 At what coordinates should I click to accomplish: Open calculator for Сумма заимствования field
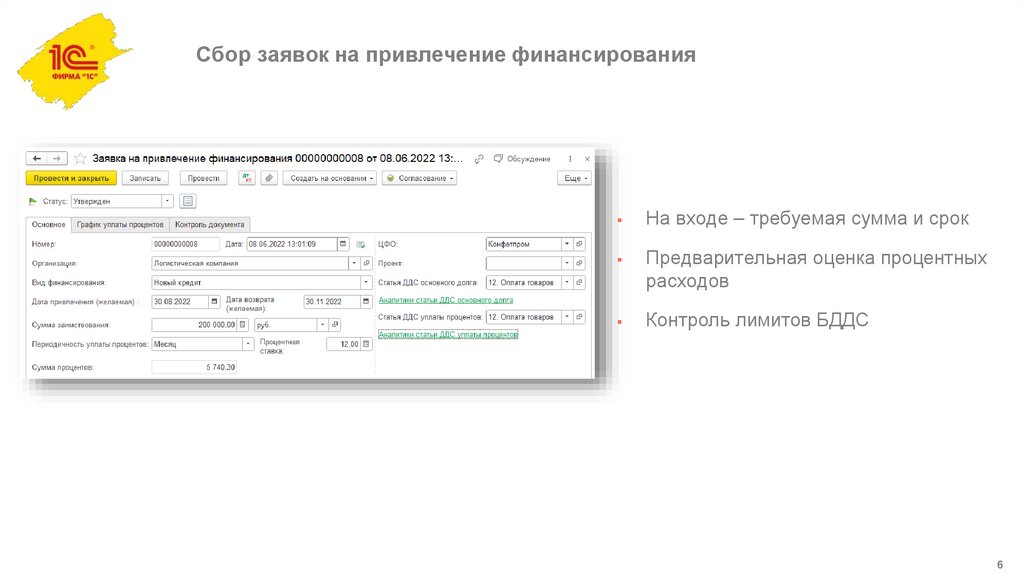tap(242, 325)
